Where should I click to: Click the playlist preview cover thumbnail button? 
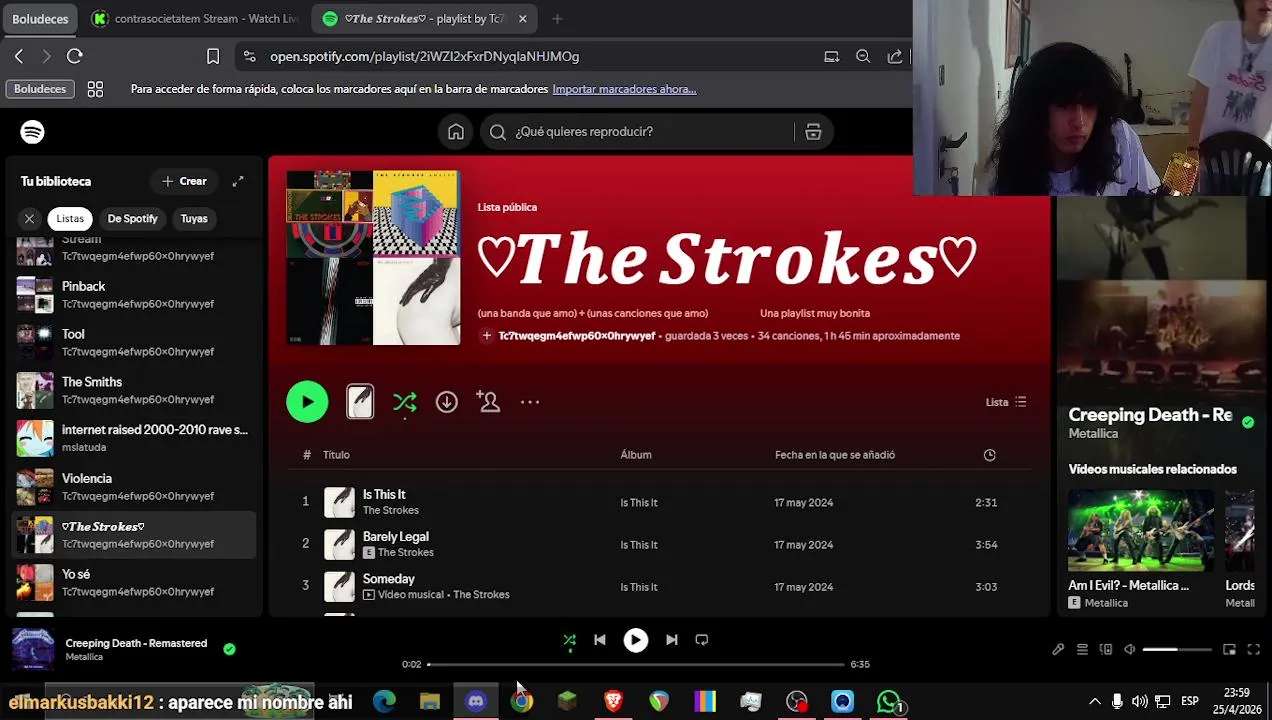[360, 402]
